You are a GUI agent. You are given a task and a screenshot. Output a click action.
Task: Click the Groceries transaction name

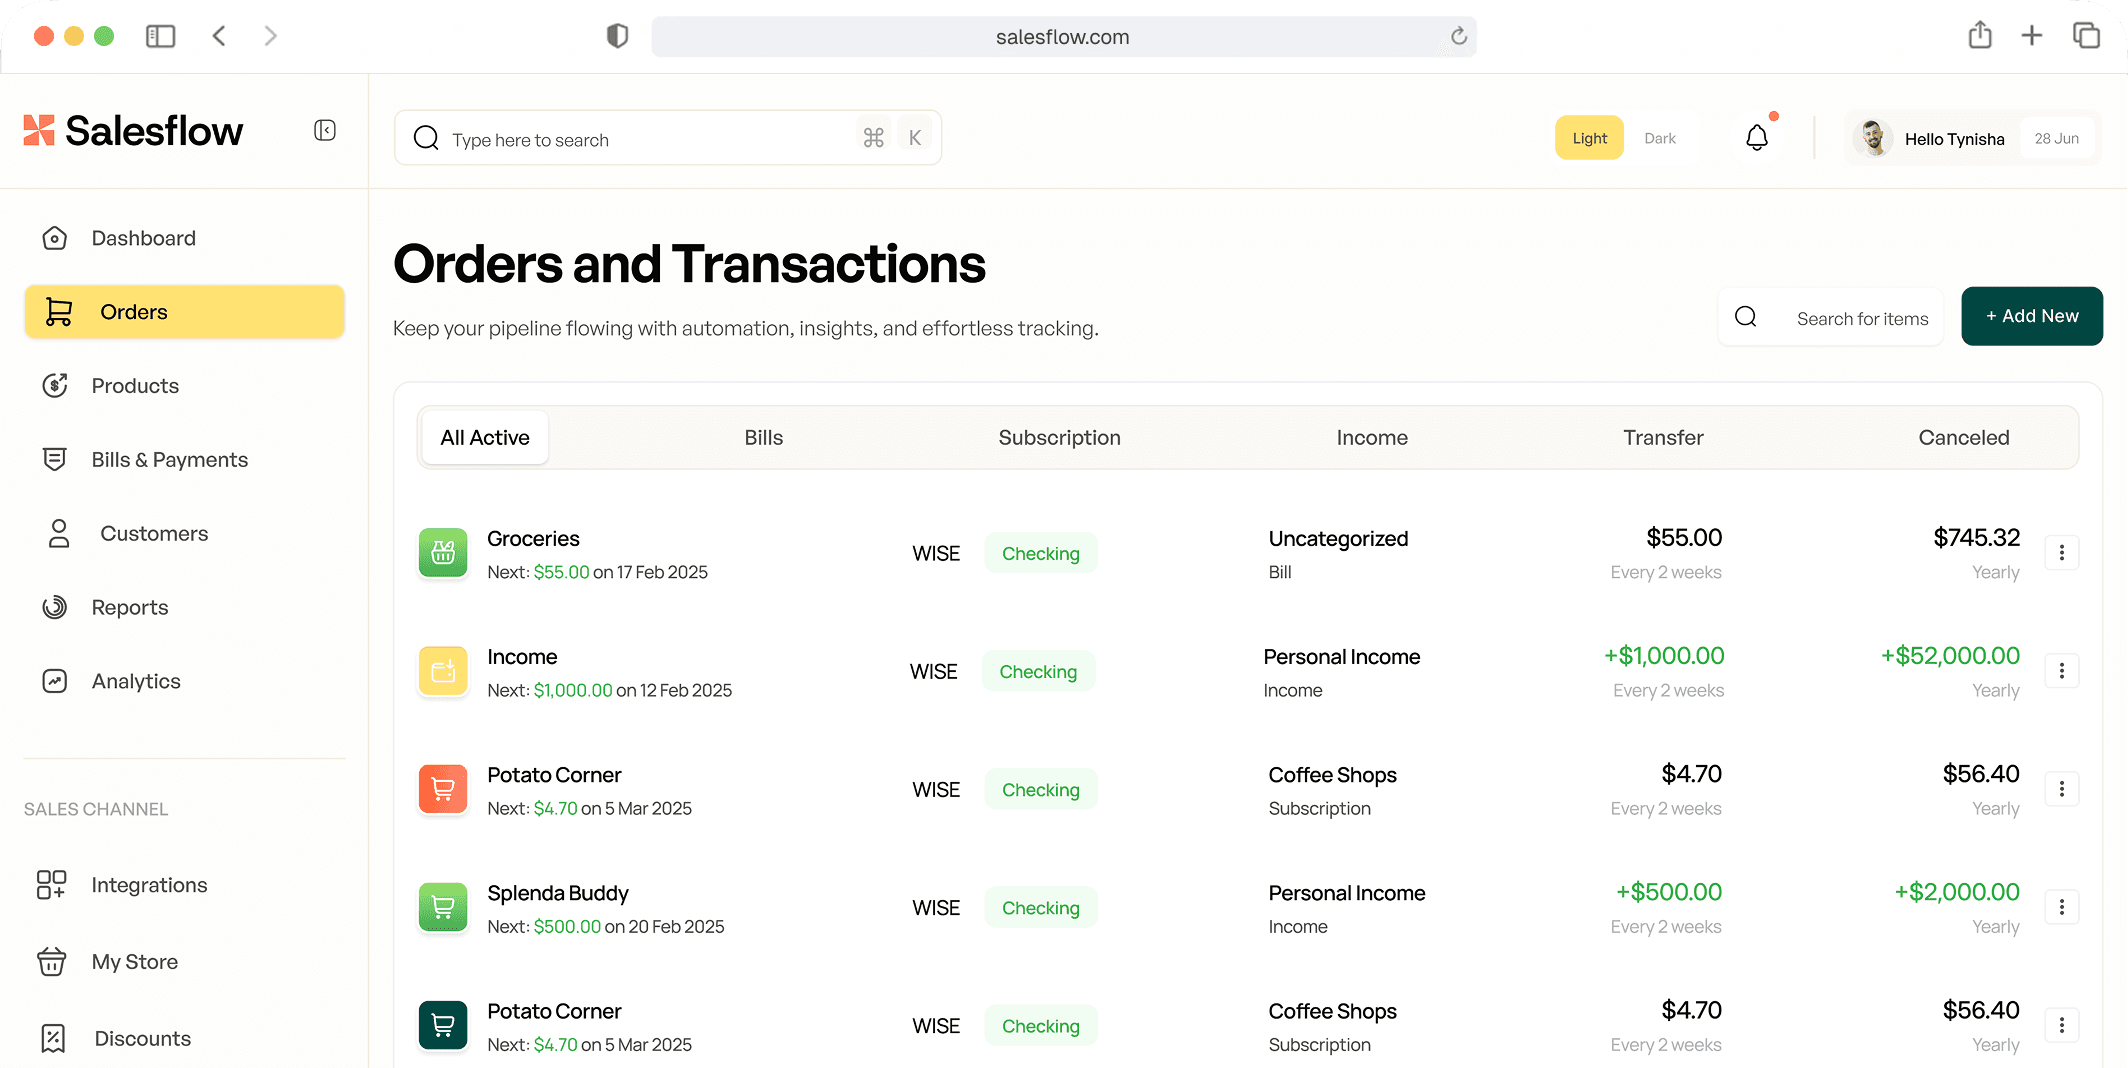[533, 538]
